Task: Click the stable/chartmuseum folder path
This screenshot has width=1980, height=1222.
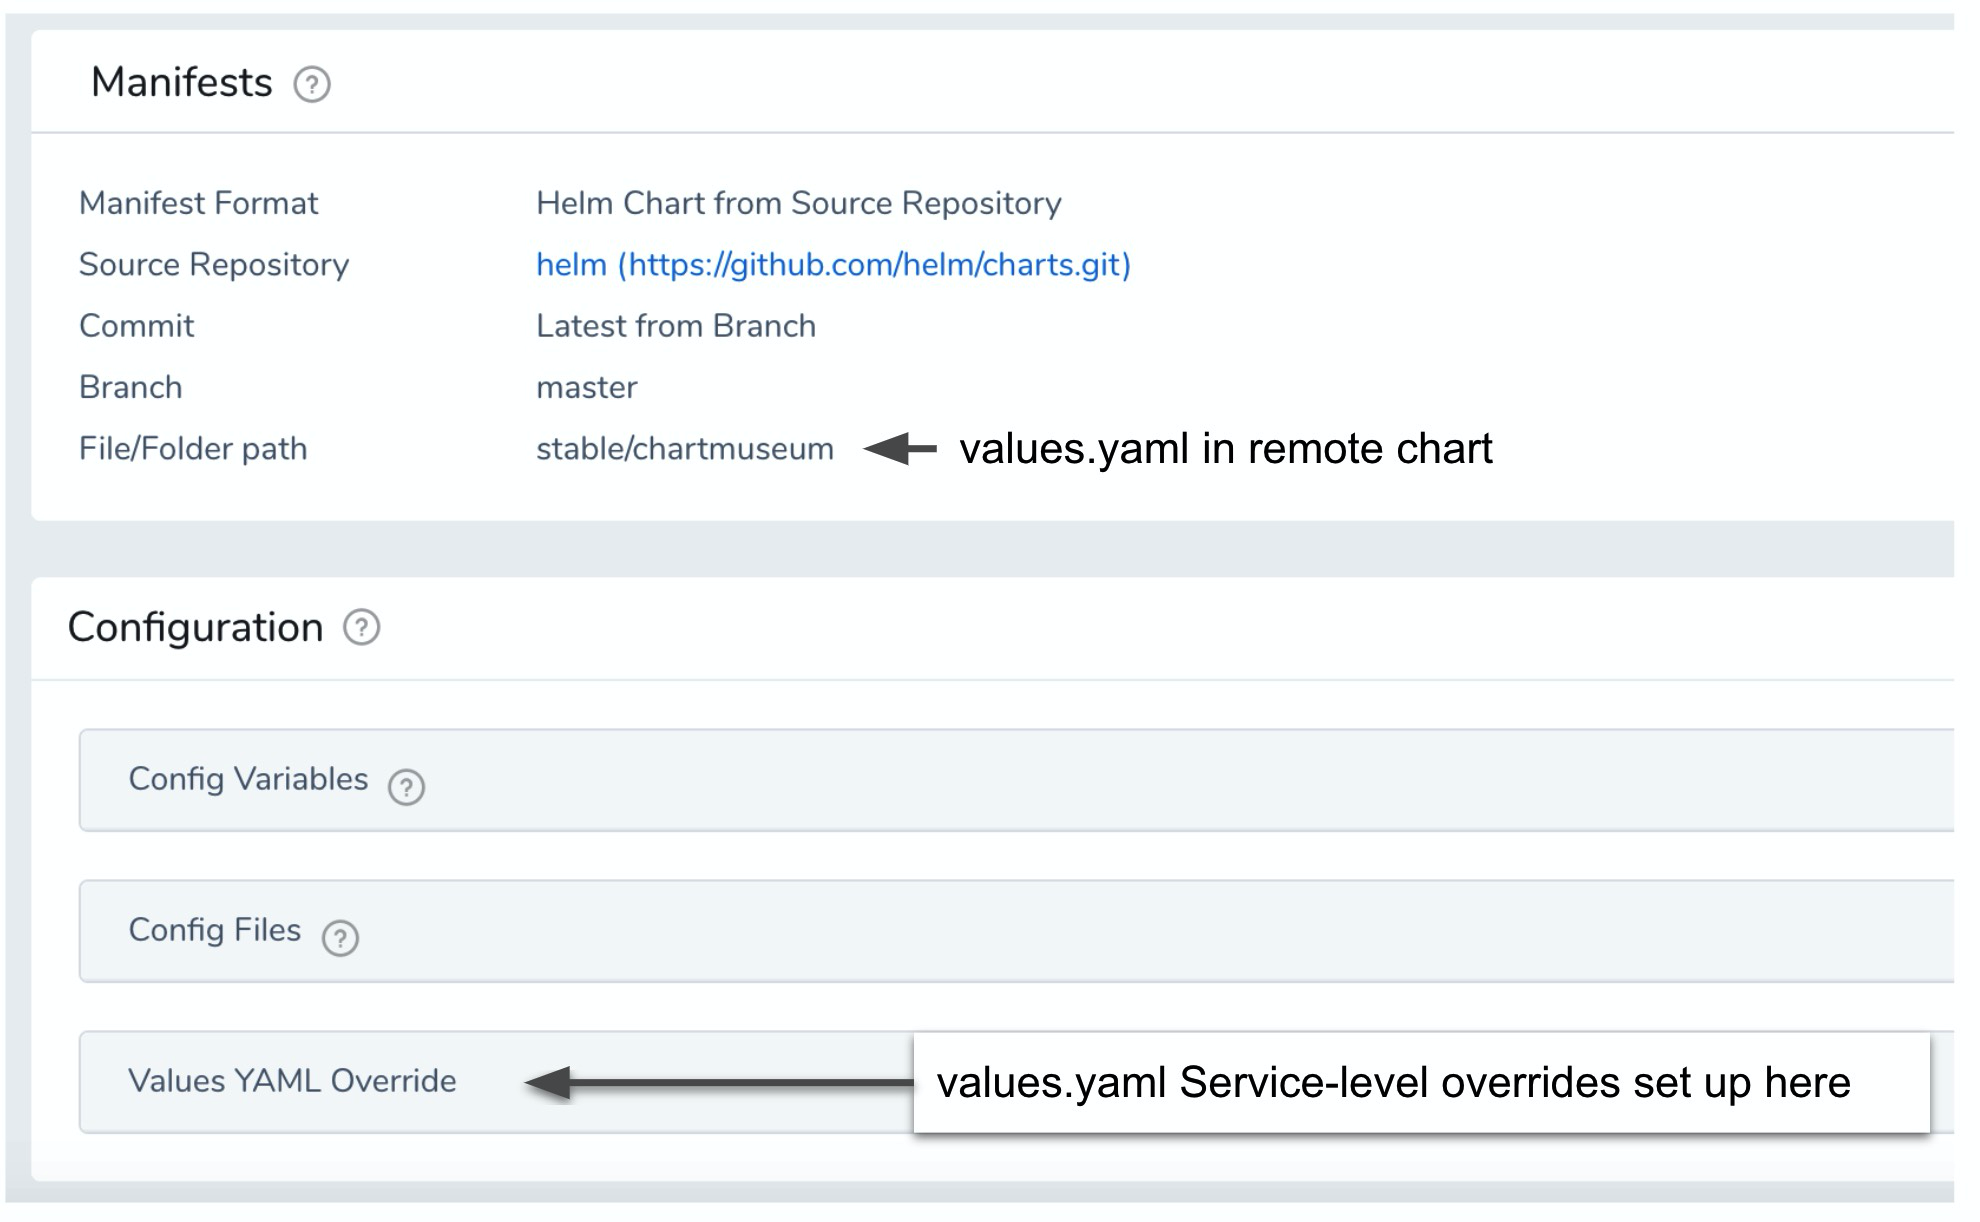Action: (x=684, y=449)
